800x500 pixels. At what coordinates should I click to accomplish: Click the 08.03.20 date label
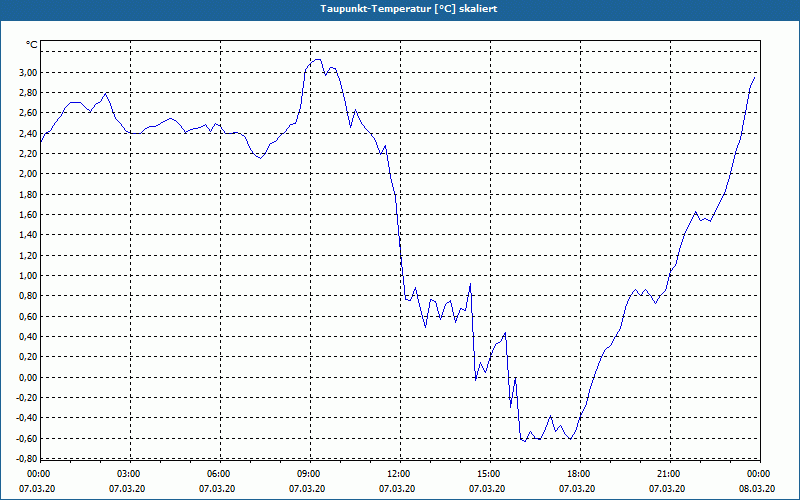point(757,489)
